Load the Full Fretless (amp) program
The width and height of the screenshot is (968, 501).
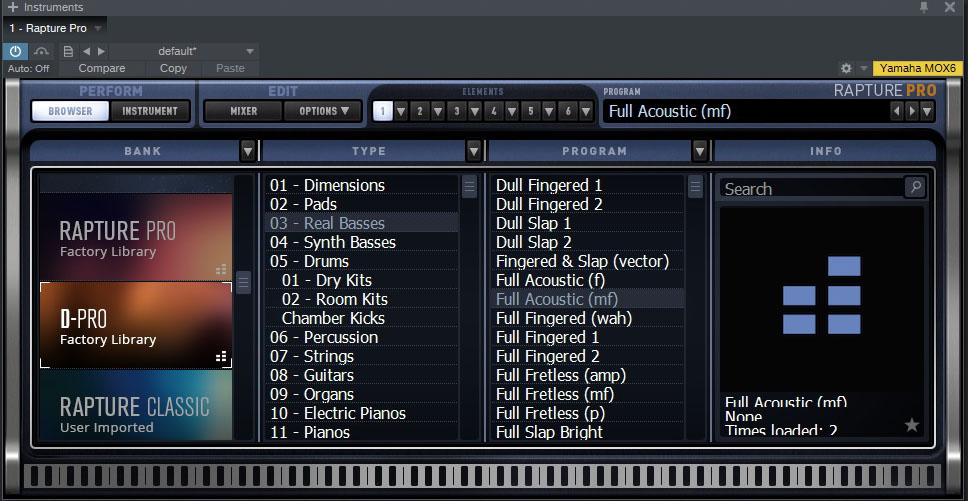click(588, 376)
